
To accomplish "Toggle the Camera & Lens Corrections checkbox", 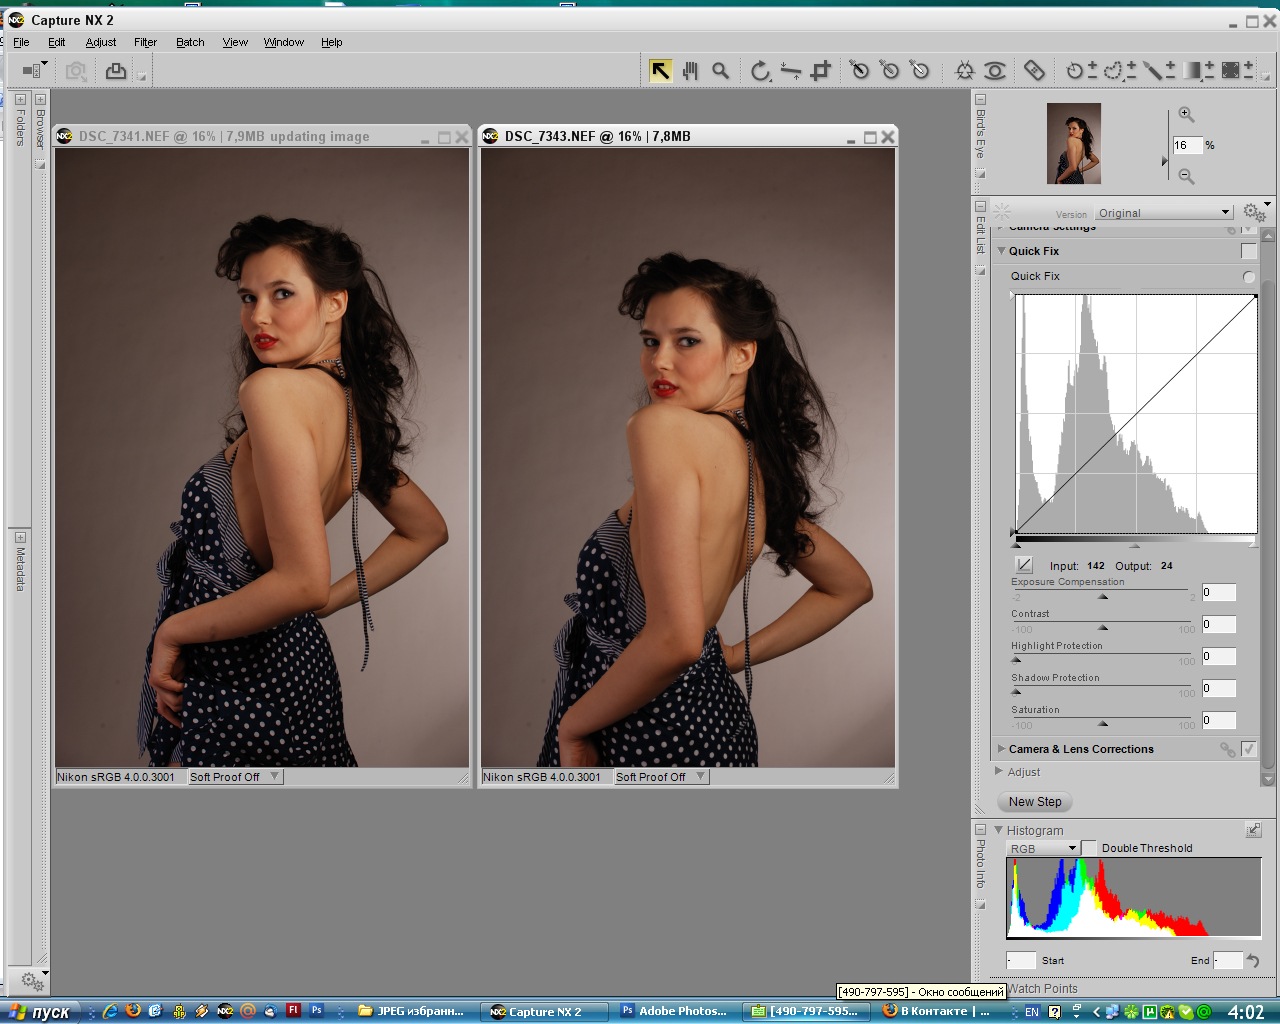I will tap(1248, 749).
